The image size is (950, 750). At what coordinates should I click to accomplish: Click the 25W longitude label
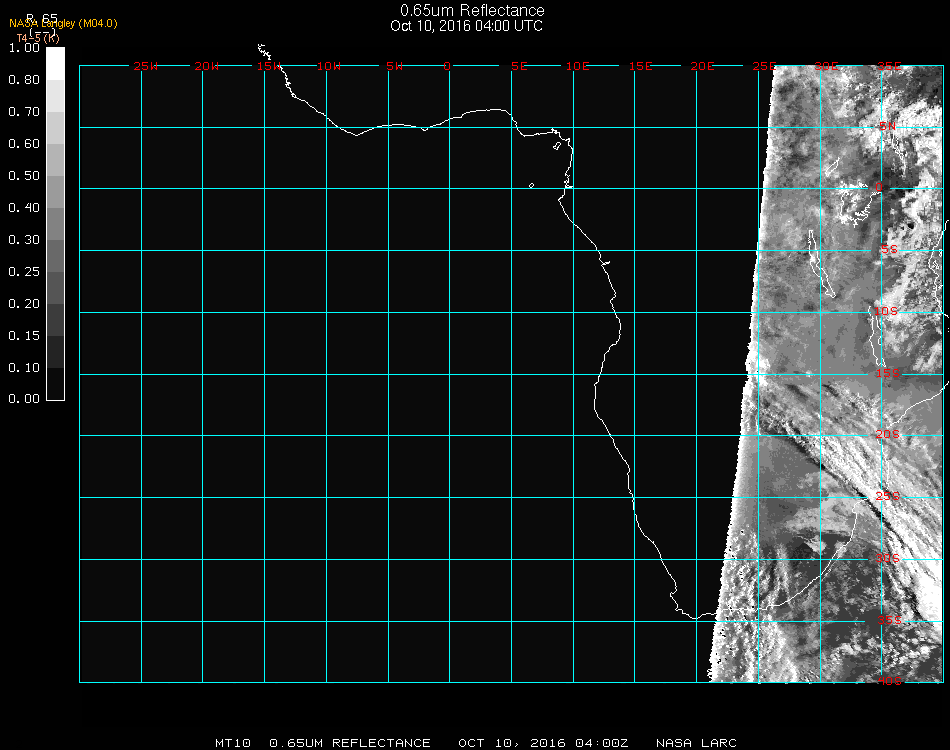point(146,66)
